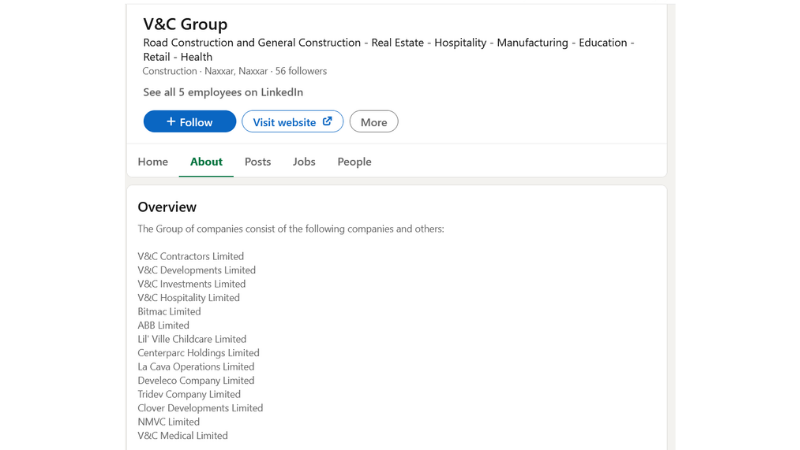Click the 56 followers text
This screenshot has width=800, height=450.
coord(301,71)
